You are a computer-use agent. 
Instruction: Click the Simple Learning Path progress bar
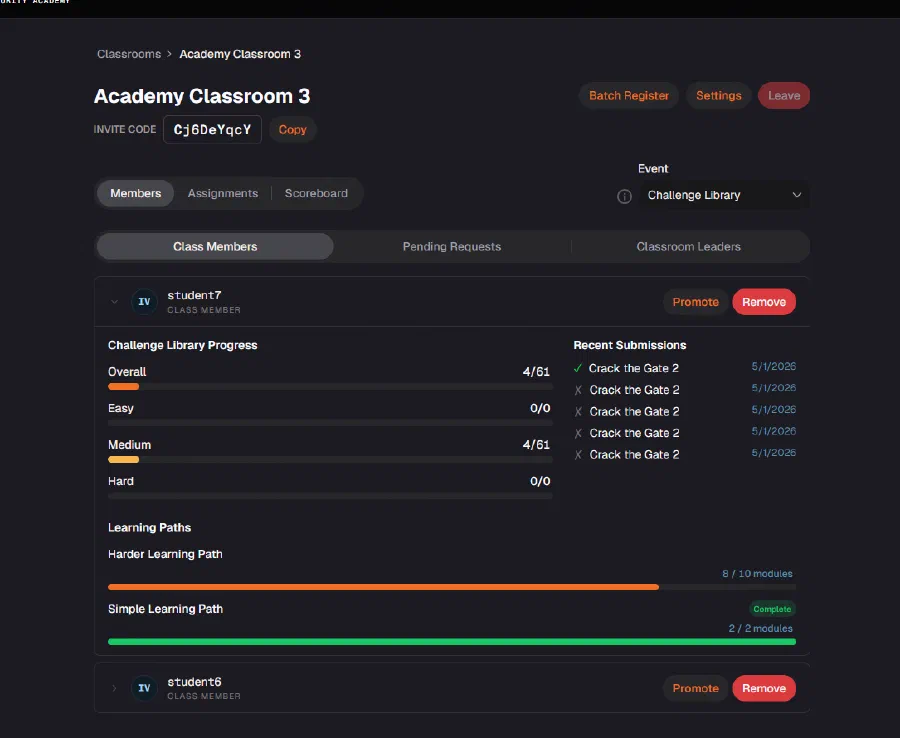(x=452, y=642)
